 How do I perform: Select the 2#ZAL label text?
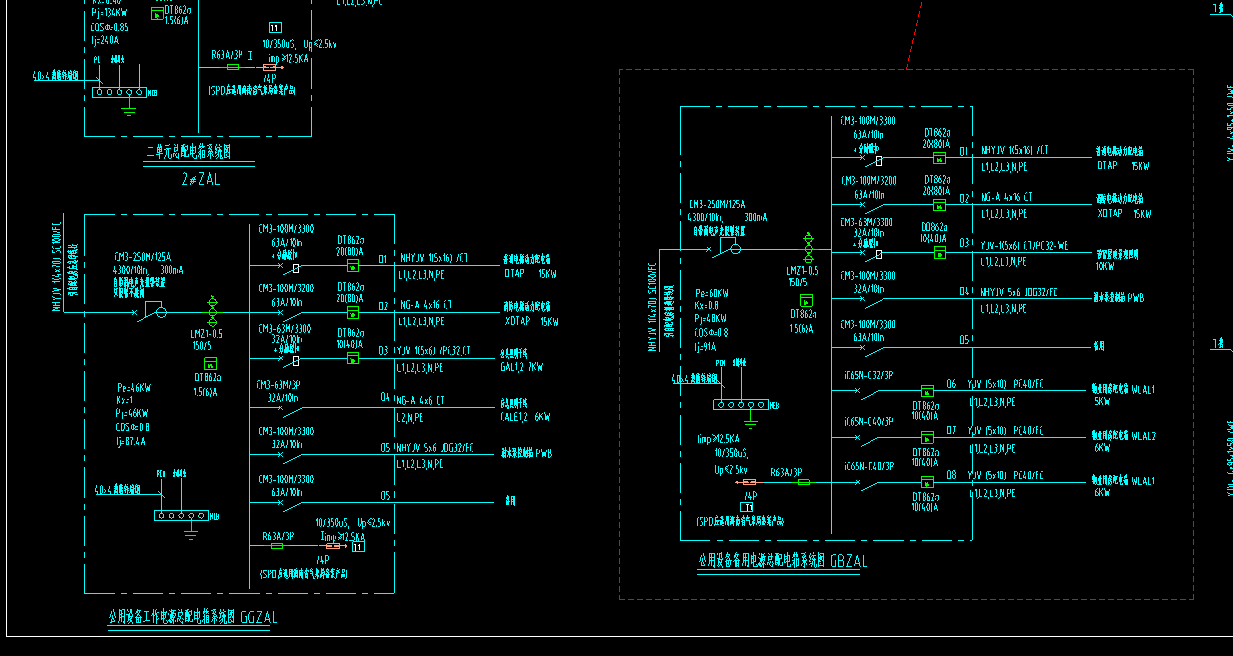tap(200, 180)
